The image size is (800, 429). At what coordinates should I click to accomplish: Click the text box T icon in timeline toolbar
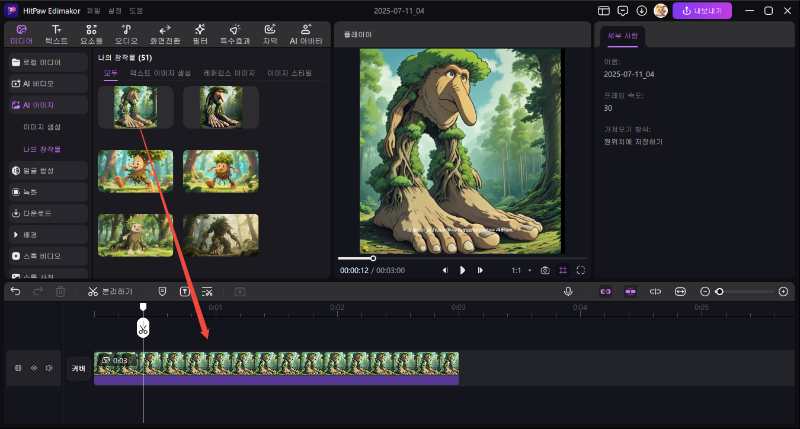tap(185, 291)
